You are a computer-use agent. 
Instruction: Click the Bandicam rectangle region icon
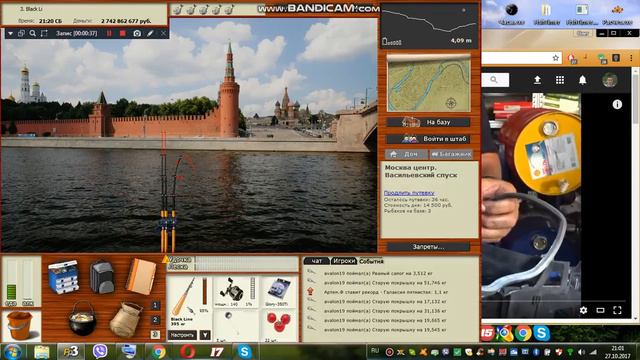click(x=44, y=33)
